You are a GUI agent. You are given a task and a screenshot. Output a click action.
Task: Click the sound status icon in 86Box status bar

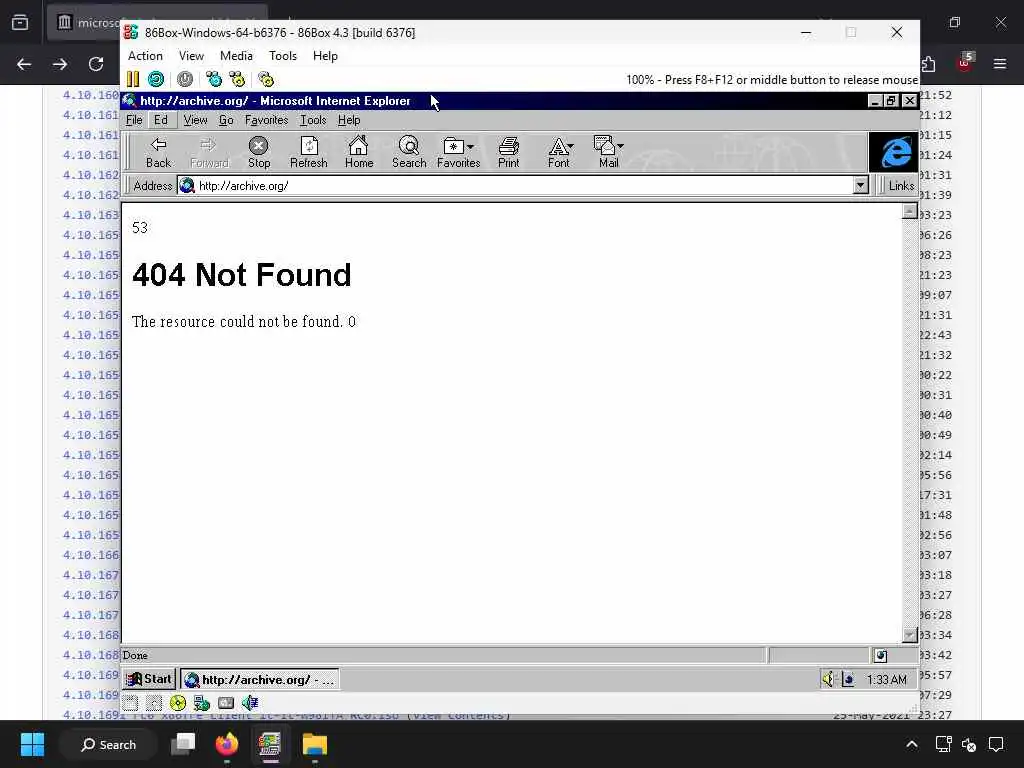(250, 703)
